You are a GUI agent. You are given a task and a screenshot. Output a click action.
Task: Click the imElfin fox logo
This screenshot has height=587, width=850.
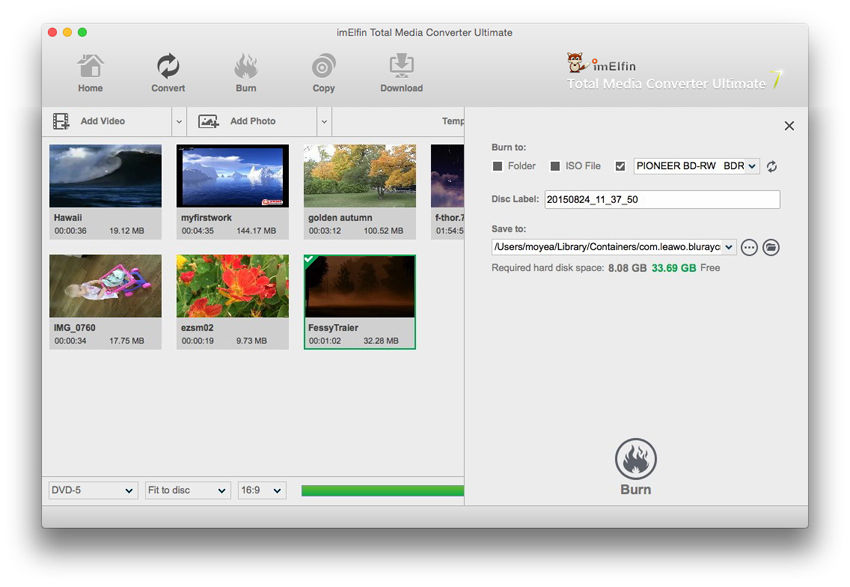[x=575, y=62]
